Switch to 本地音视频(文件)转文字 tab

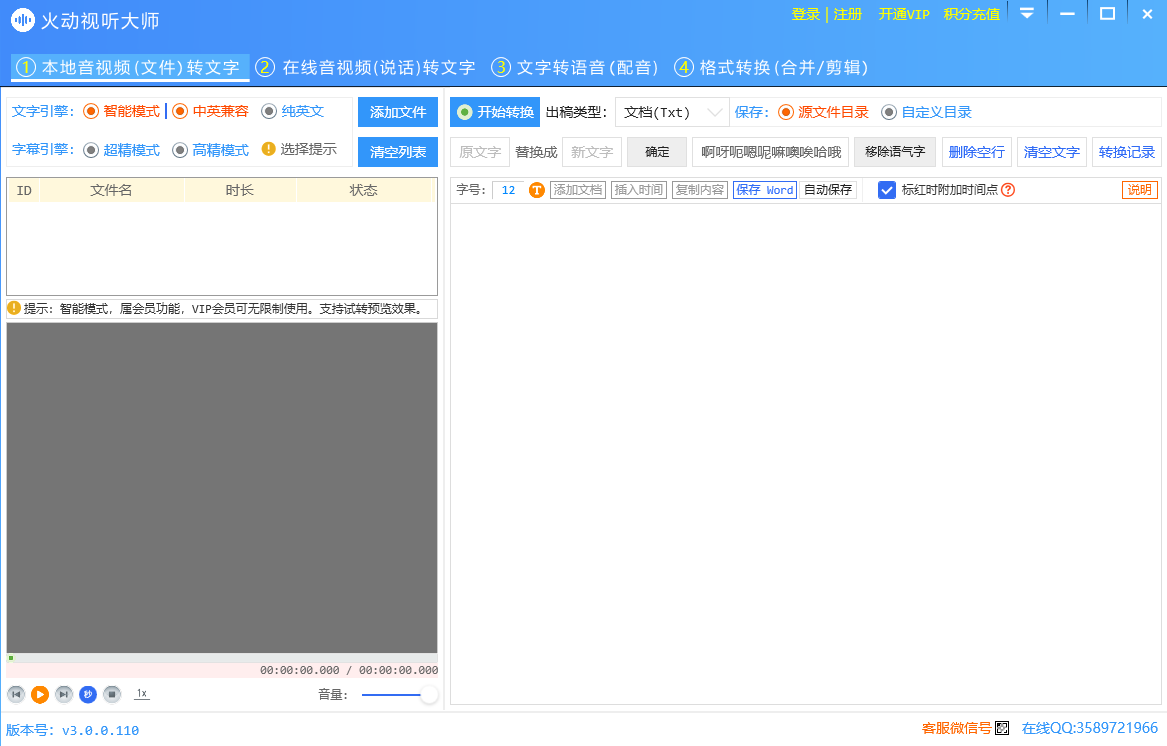pyautogui.click(x=130, y=68)
